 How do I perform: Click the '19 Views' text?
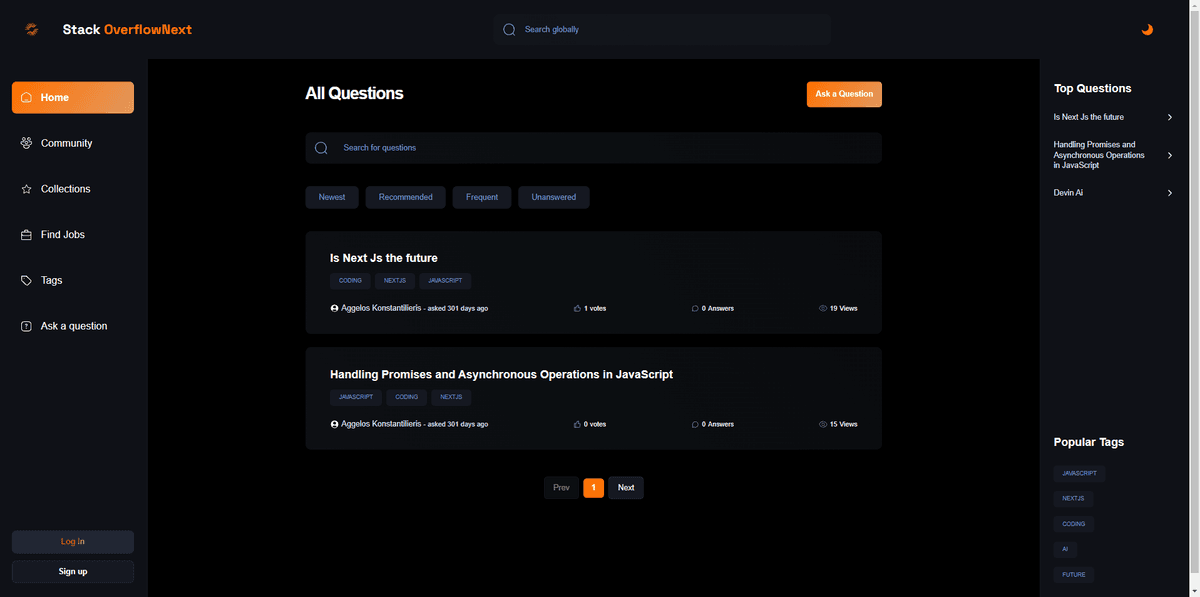843,308
